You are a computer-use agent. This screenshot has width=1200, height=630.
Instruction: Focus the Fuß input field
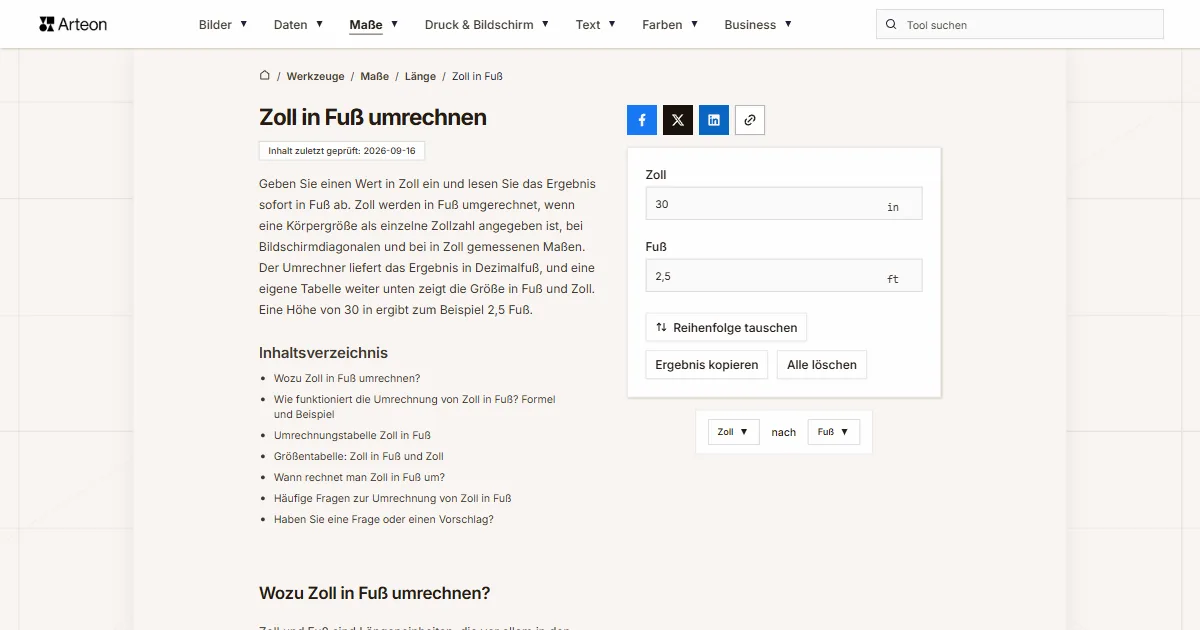[x=784, y=276]
